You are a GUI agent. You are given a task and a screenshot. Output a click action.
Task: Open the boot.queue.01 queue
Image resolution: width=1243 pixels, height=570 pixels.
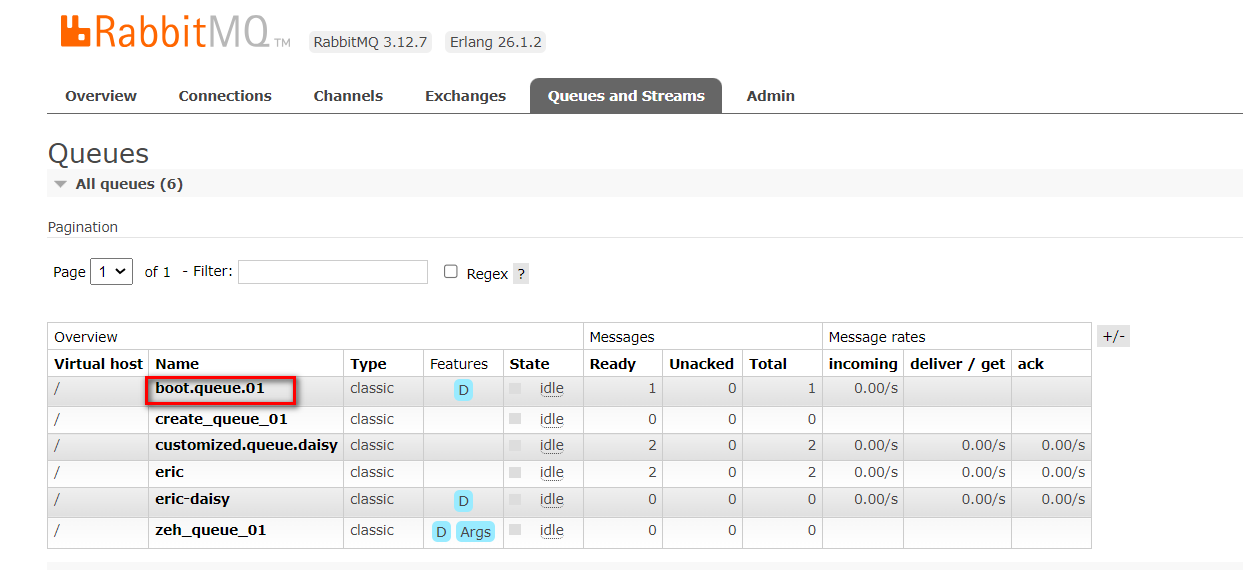point(210,388)
